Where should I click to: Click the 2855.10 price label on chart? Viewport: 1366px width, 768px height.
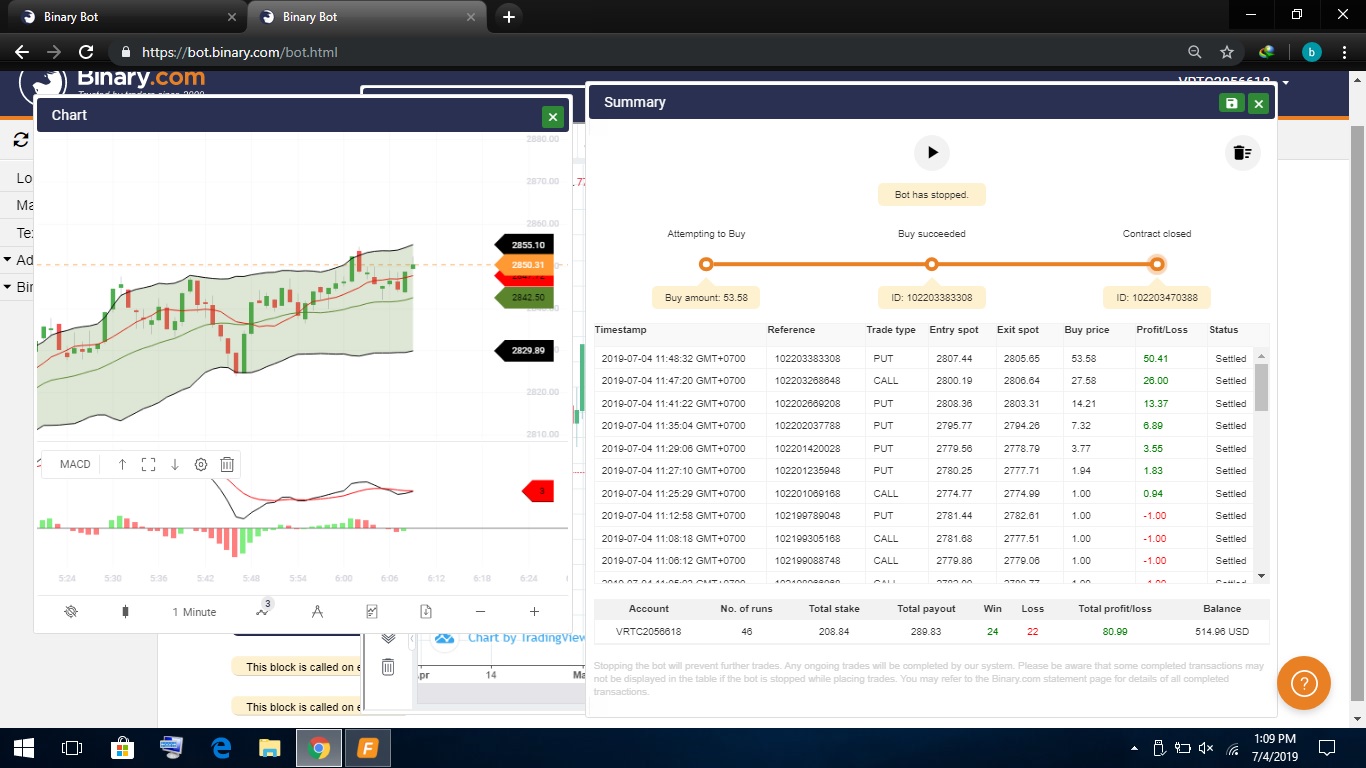pyautogui.click(x=526, y=245)
